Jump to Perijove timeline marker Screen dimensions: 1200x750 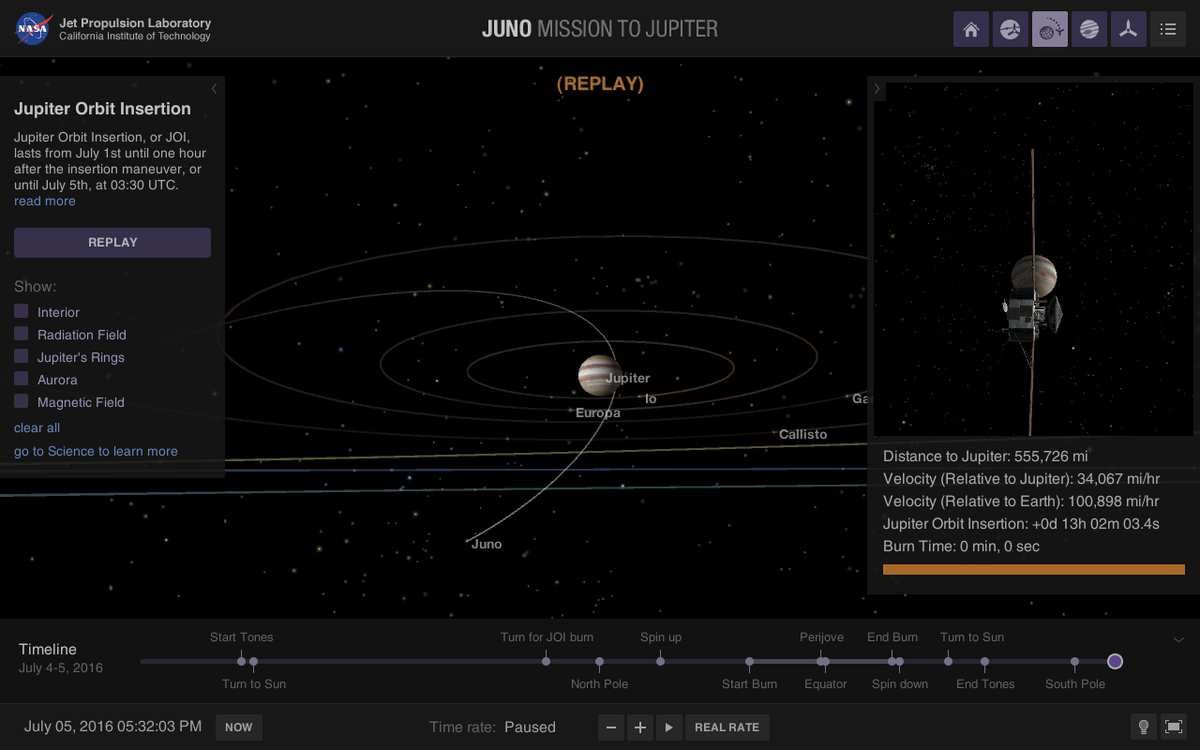coord(821,661)
